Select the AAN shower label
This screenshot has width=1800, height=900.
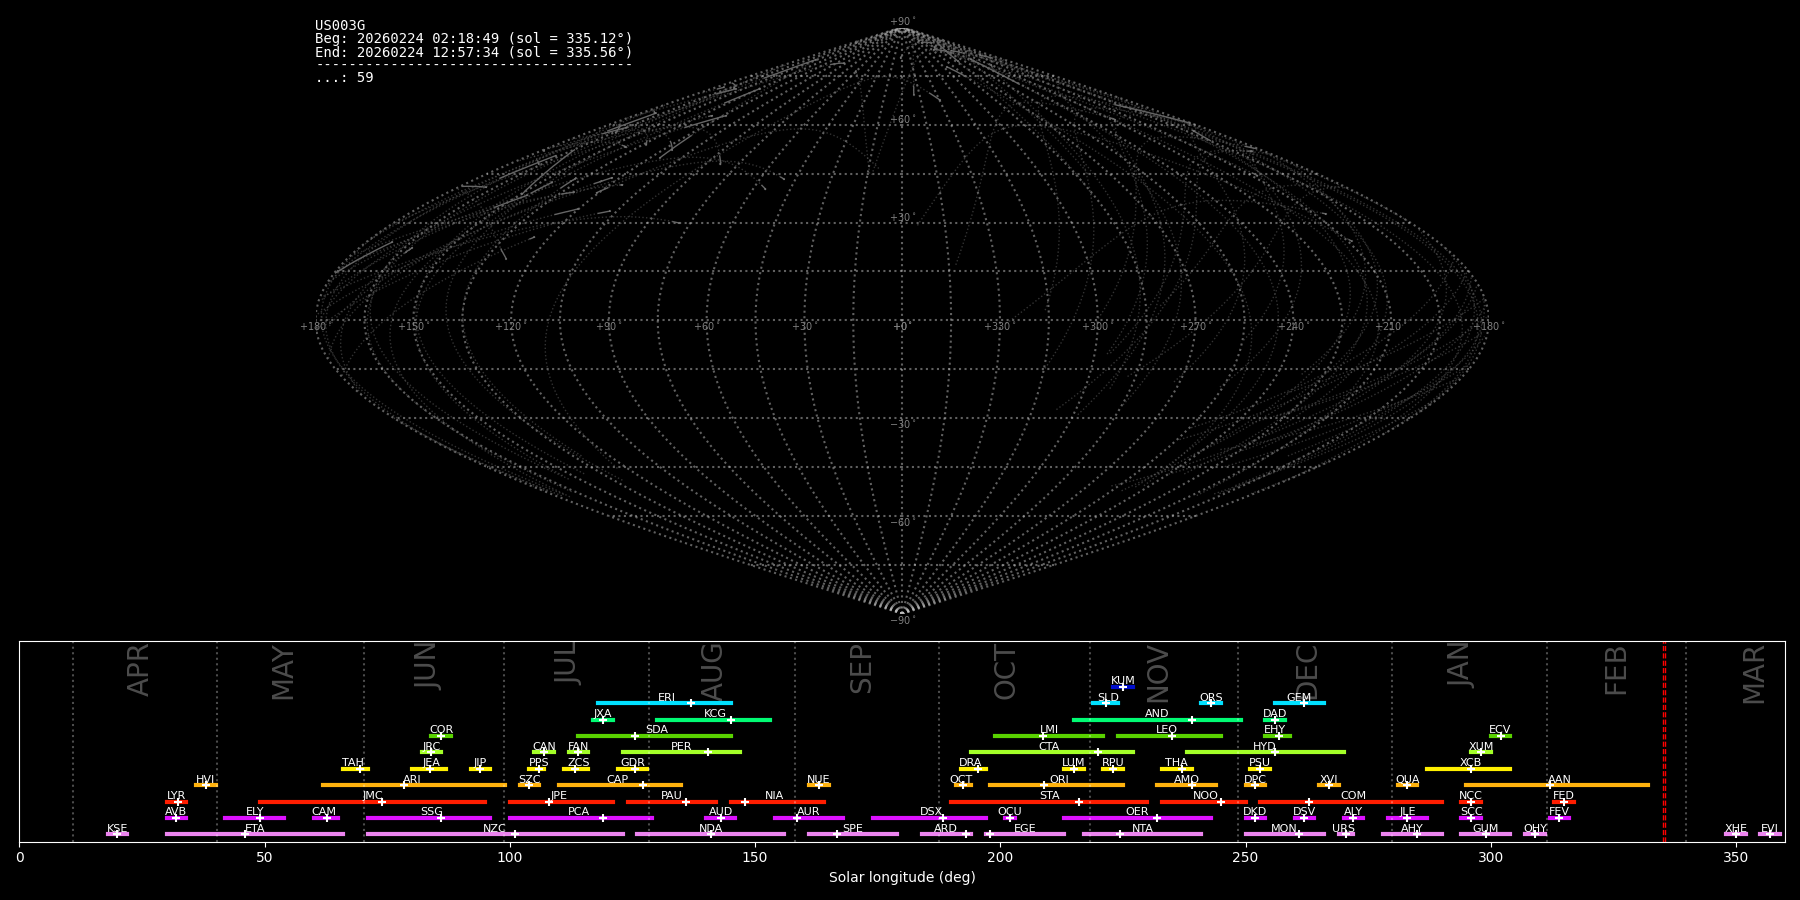tap(1559, 779)
